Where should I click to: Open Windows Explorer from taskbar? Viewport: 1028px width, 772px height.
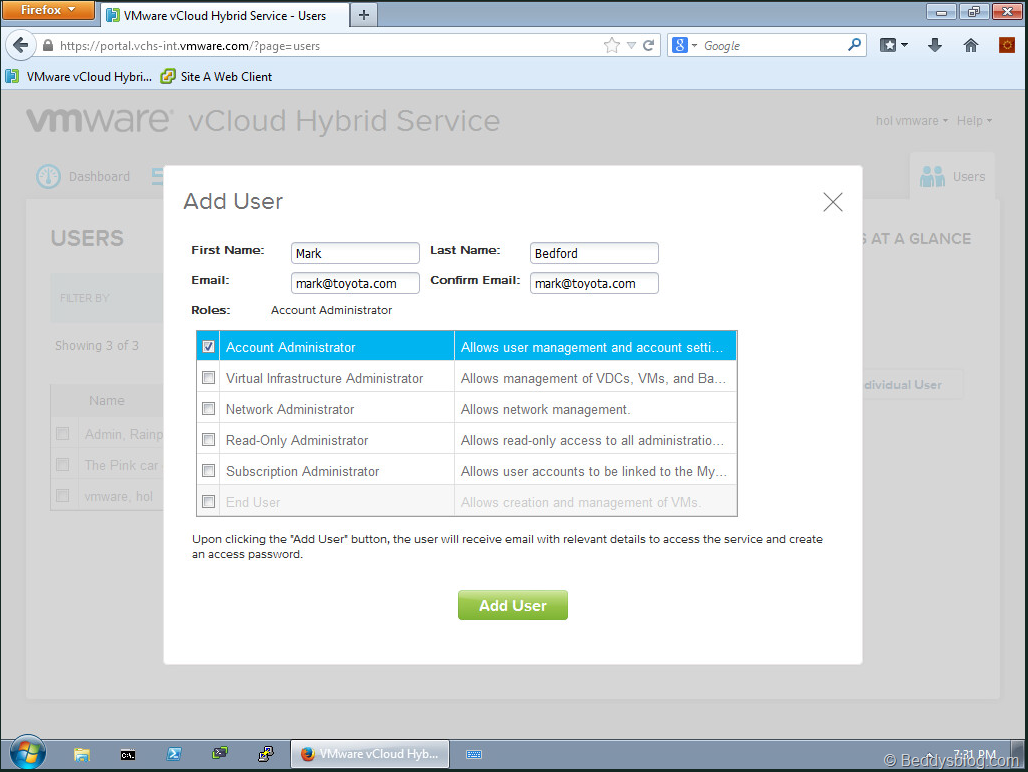[x=81, y=754]
